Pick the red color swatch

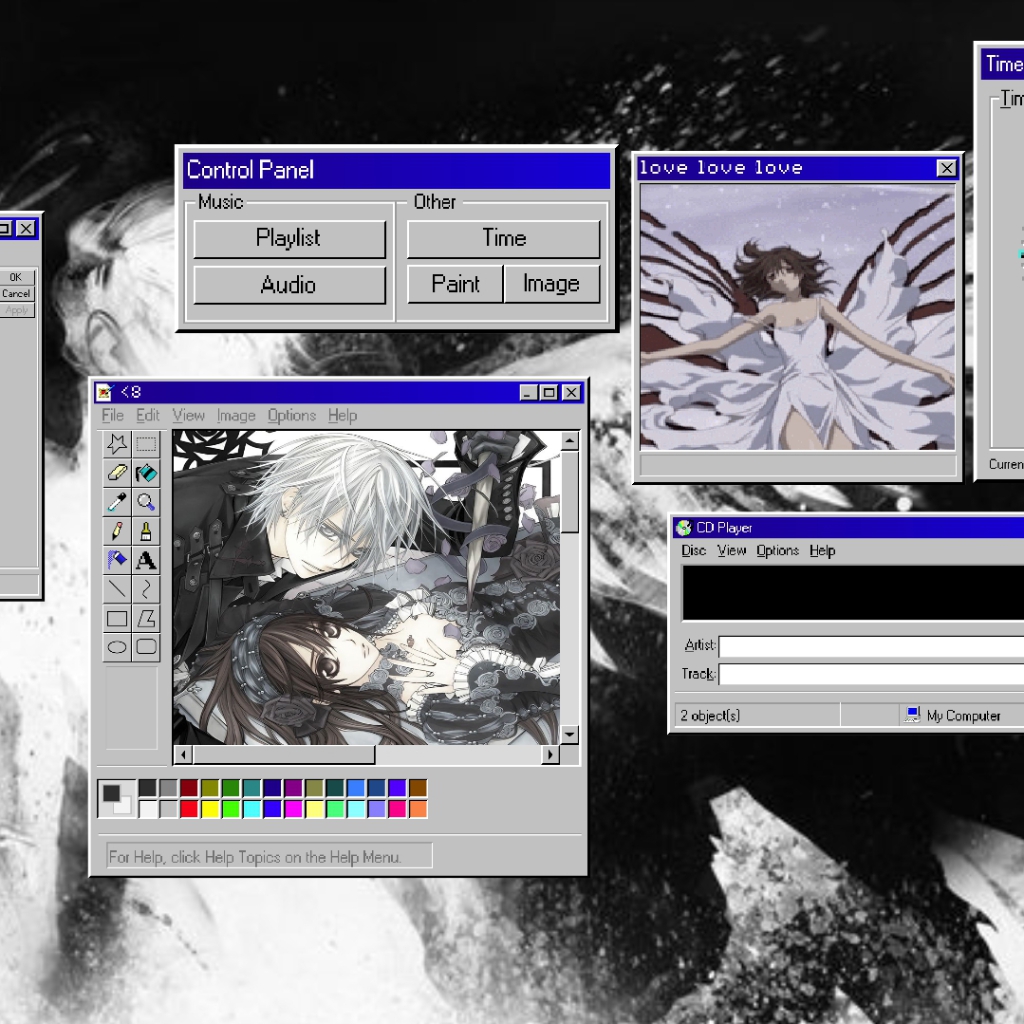pyautogui.click(x=189, y=809)
